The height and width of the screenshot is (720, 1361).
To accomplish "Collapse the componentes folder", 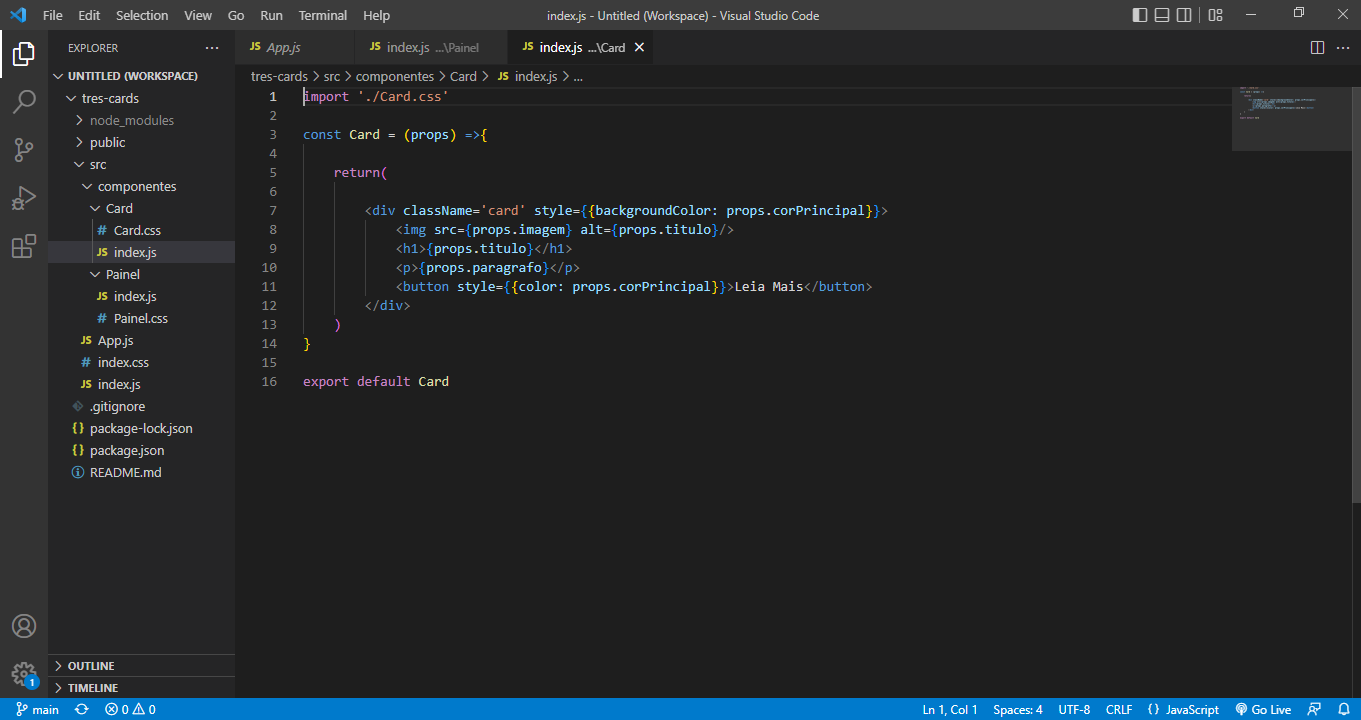I will click(135, 186).
